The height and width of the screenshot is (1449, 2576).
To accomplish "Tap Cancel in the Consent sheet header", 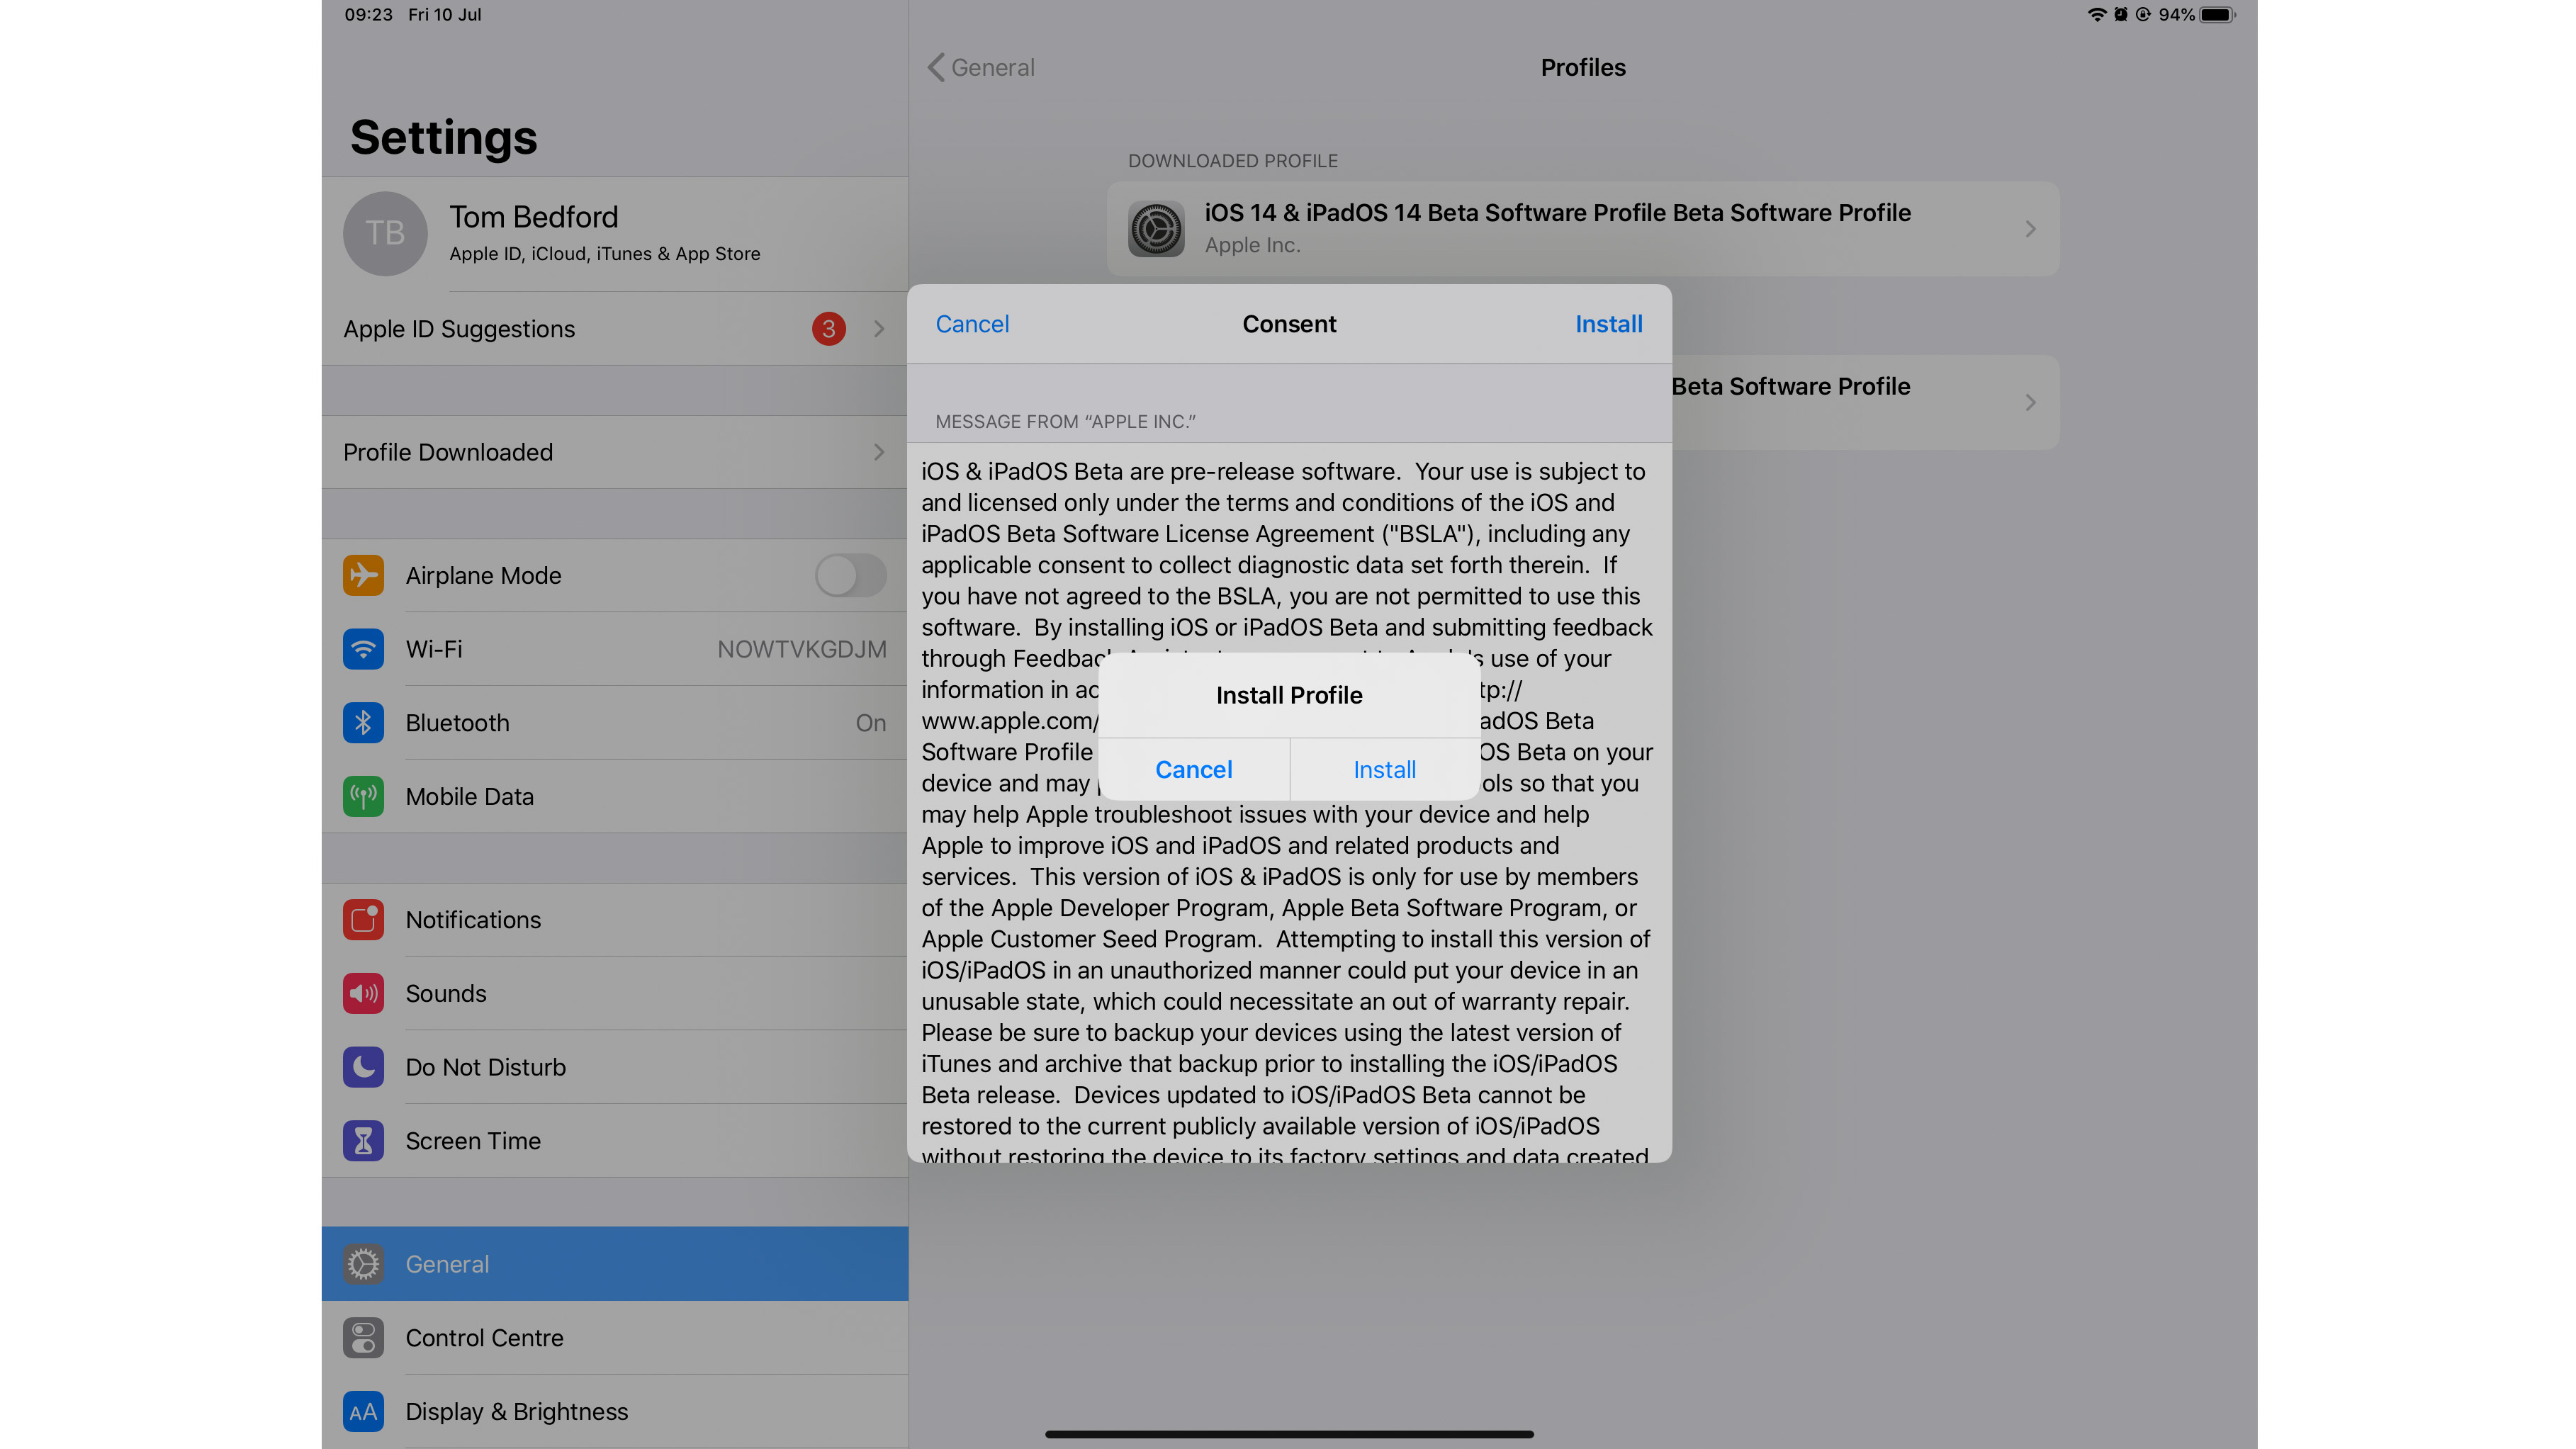I will point(972,324).
